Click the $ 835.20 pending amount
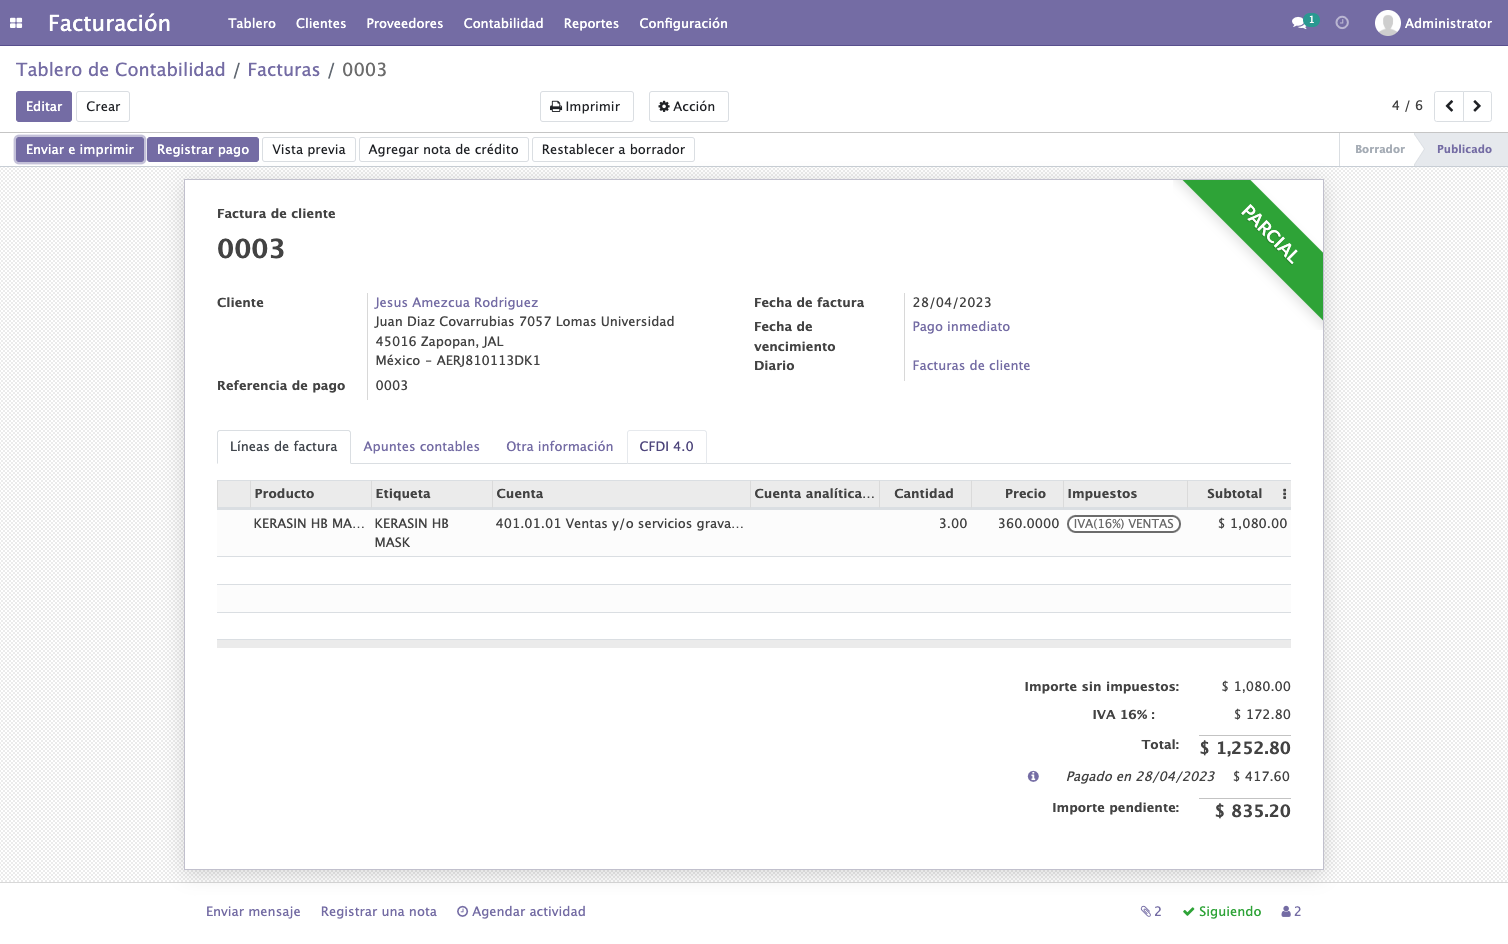 (1253, 811)
